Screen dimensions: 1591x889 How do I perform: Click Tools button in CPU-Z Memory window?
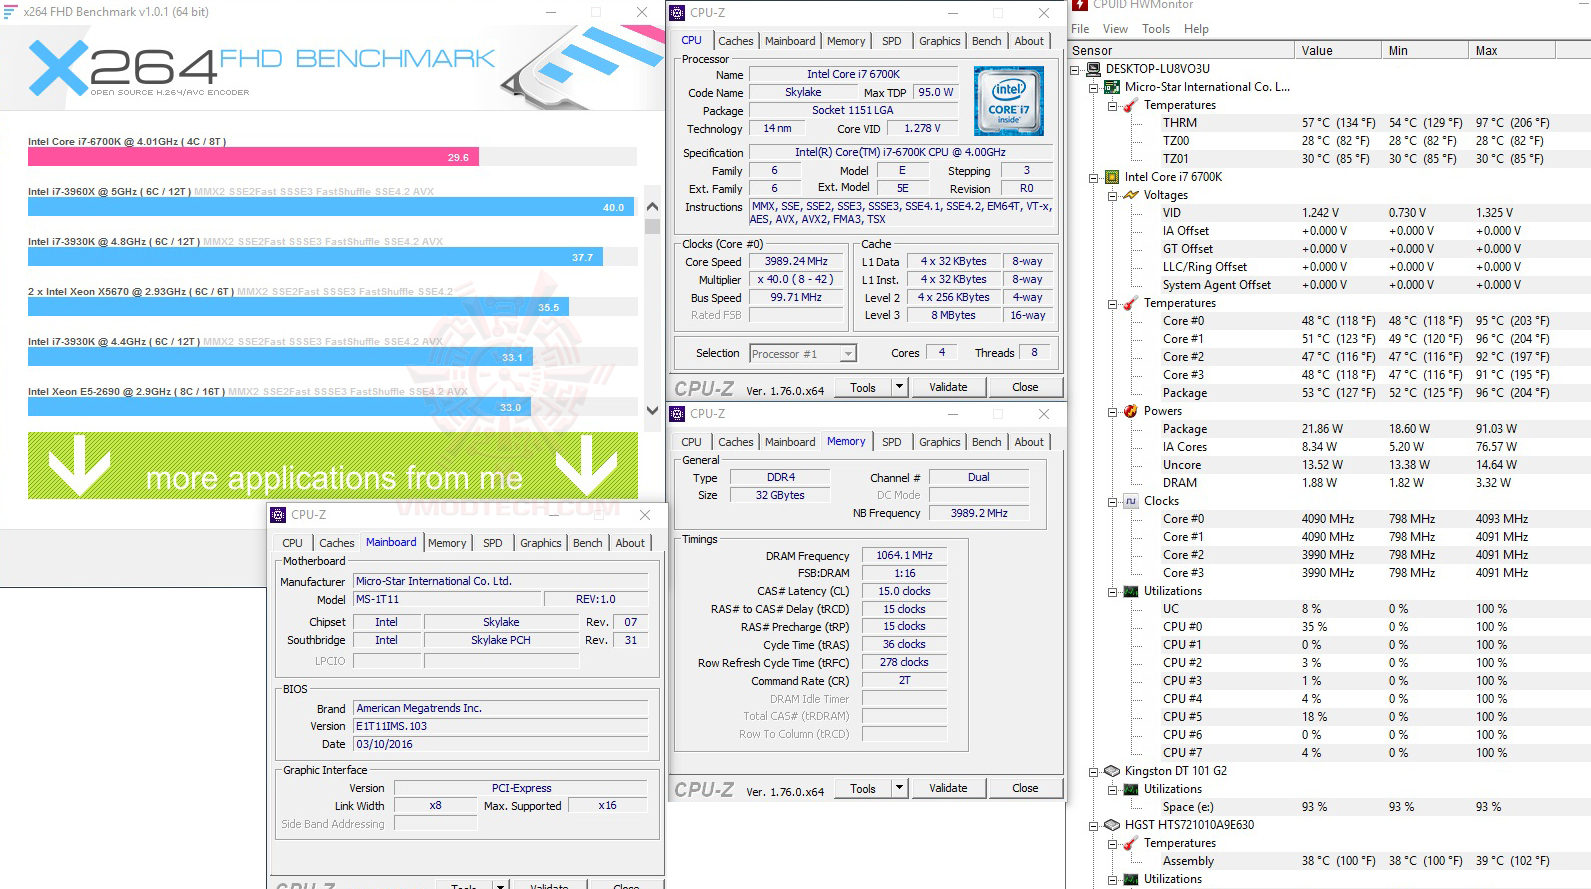[863, 788]
